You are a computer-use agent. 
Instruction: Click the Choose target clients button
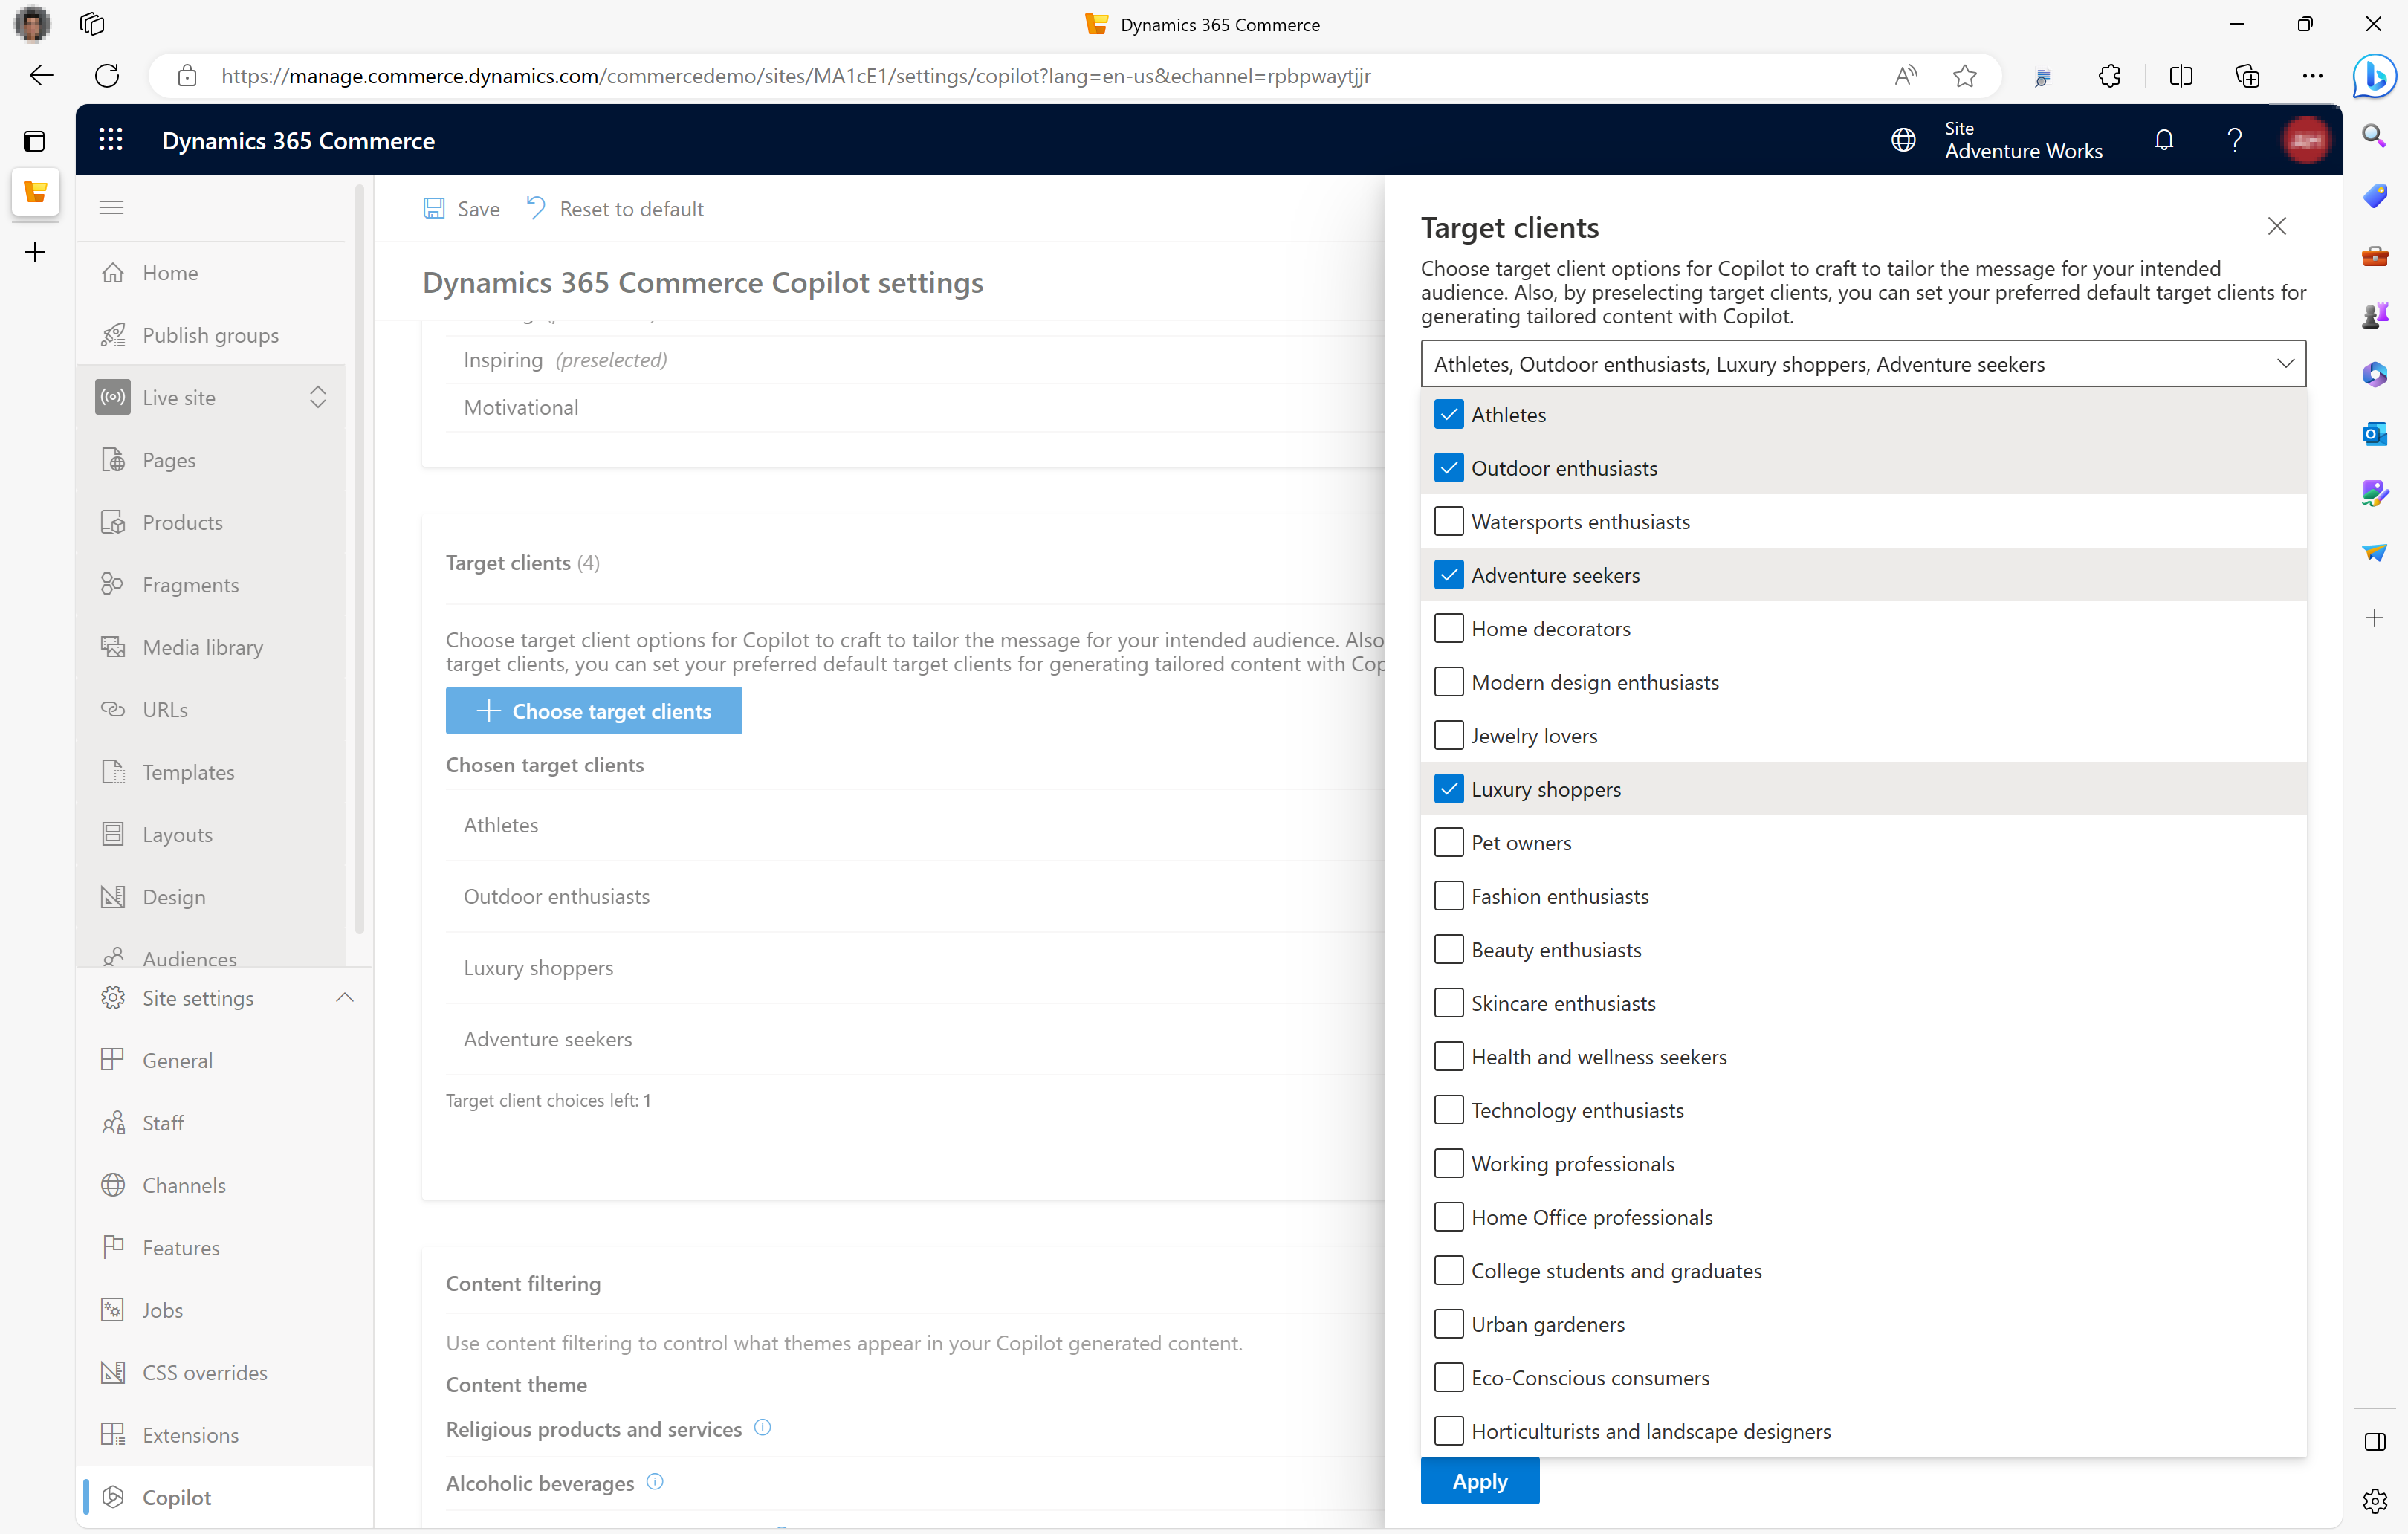(x=593, y=711)
